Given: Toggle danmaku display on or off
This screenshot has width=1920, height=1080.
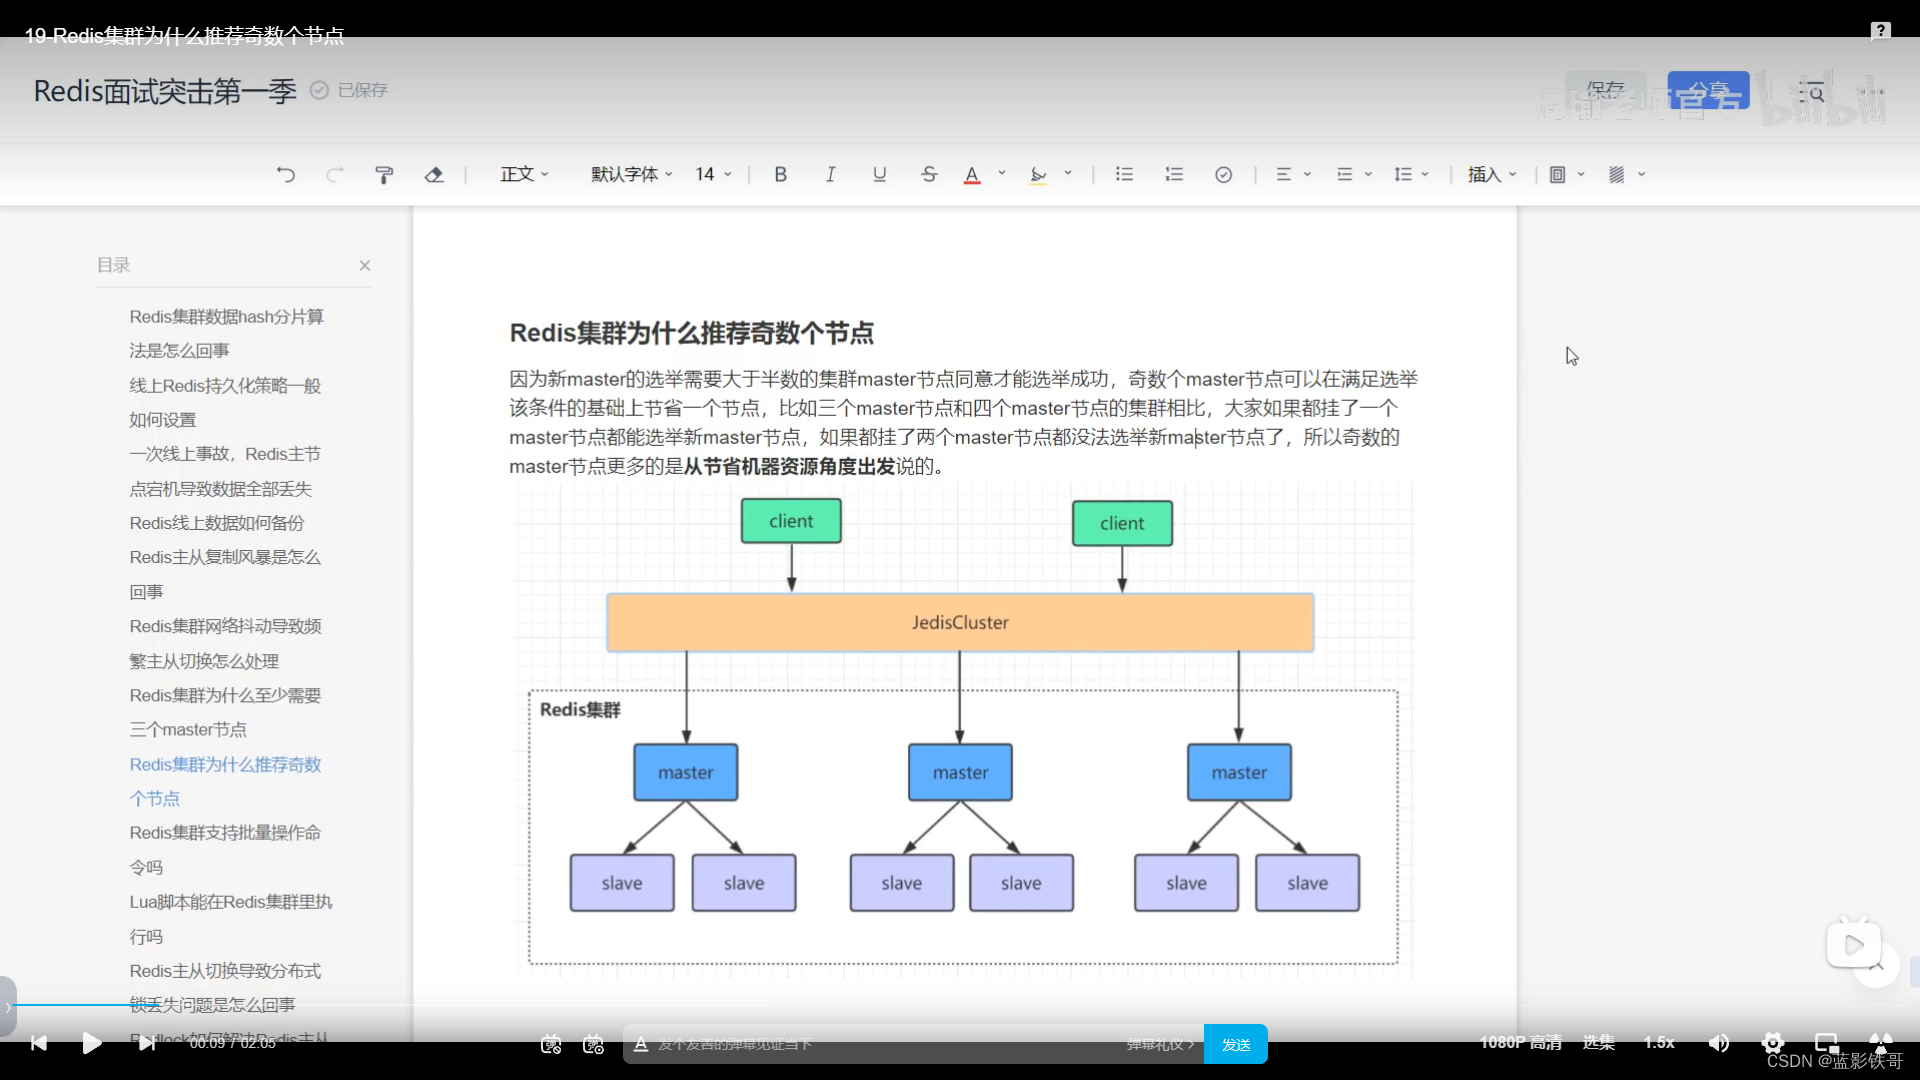Looking at the screenshot, I should pos(551,1044).
